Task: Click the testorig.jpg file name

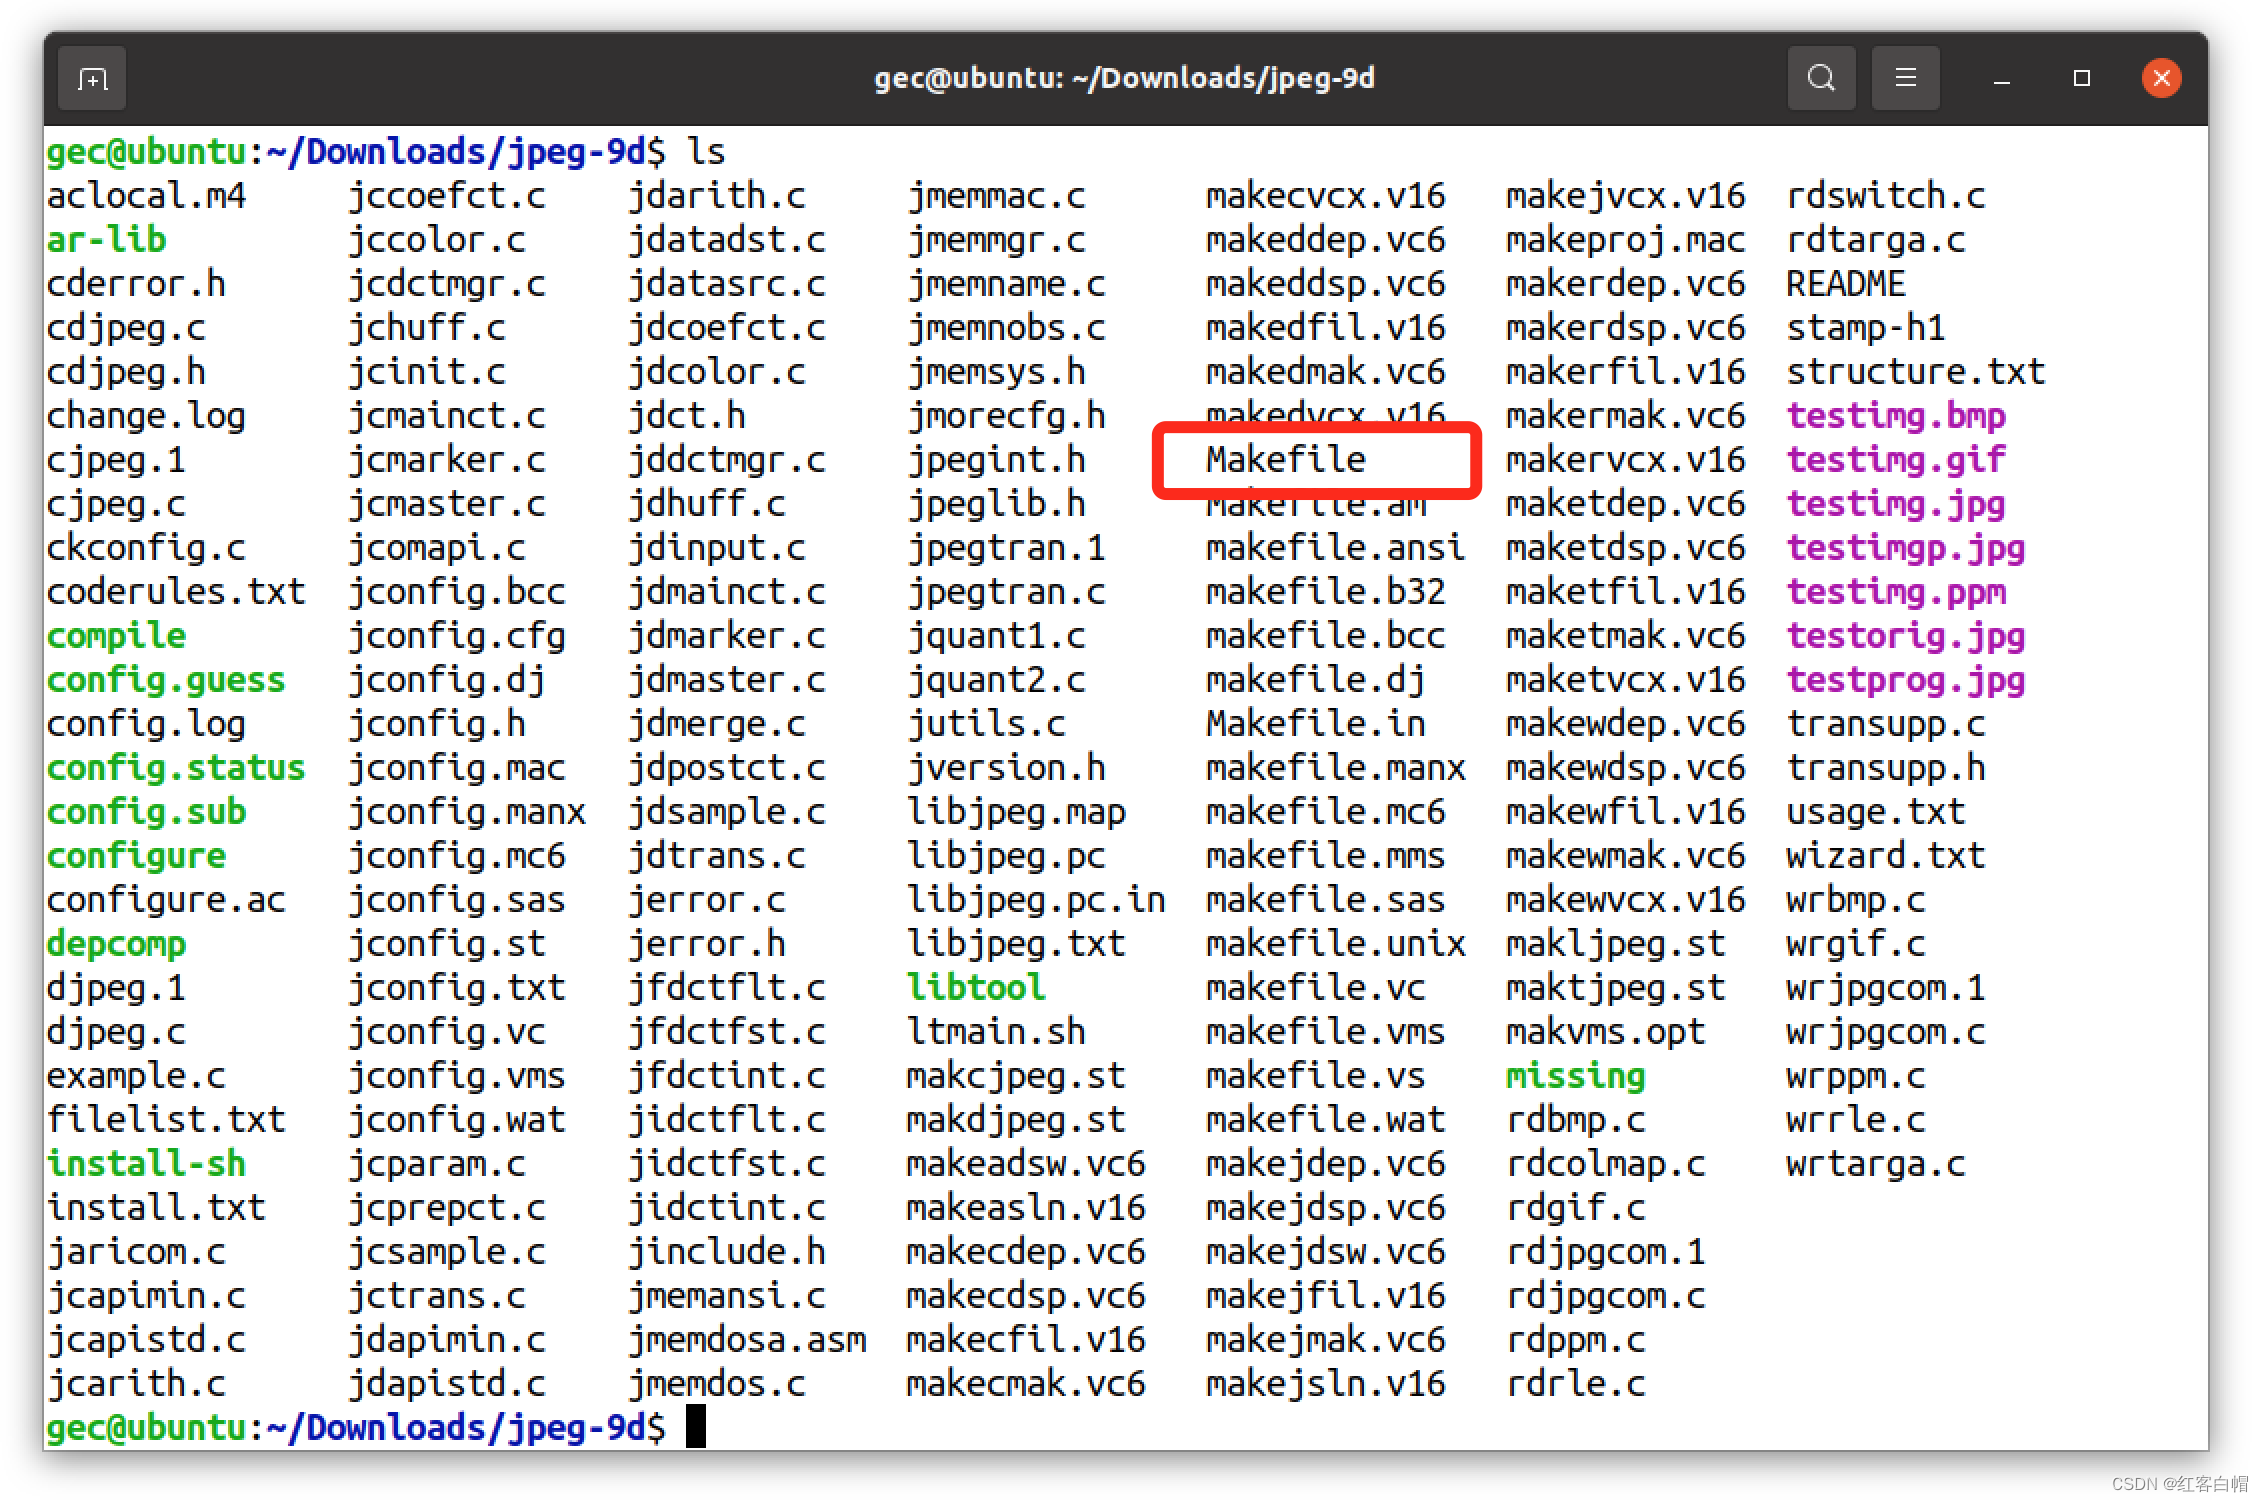Action: [x=1906, y=636]
